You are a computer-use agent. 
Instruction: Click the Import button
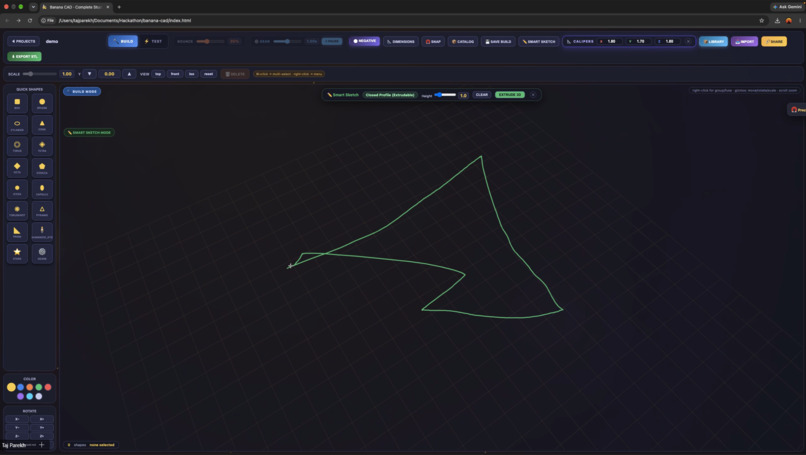click(744, 42)
